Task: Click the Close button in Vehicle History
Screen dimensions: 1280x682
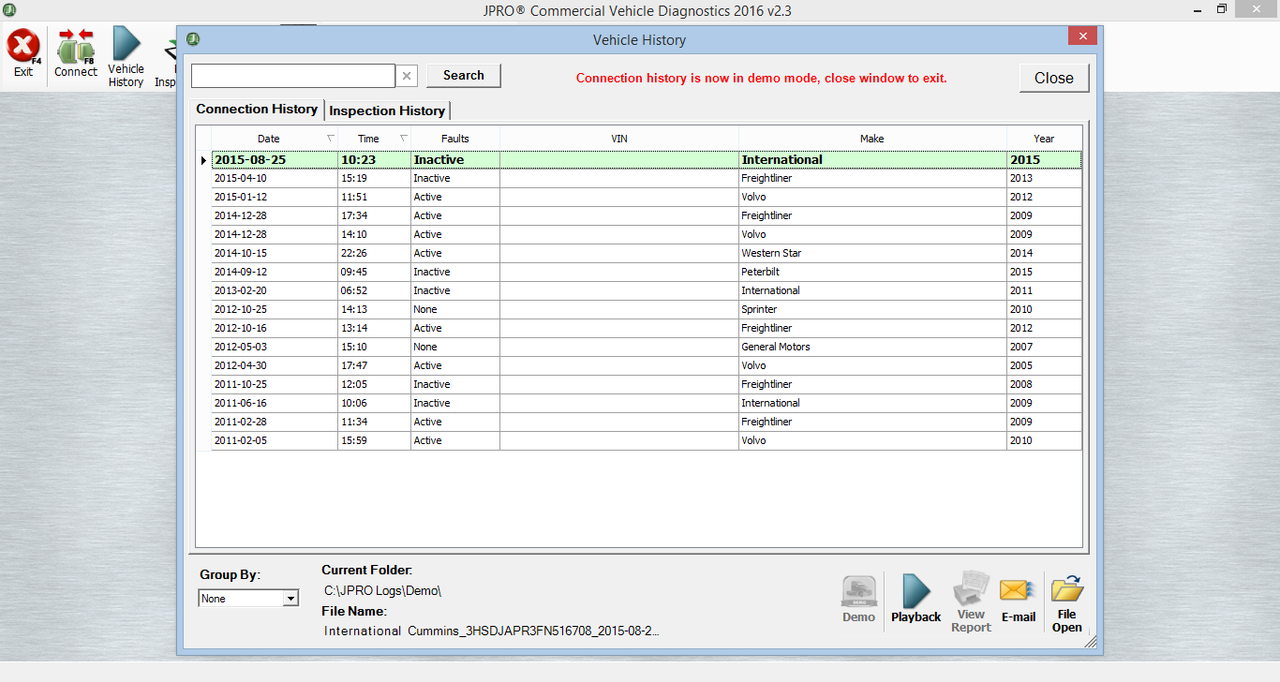Action: coord(1054,78)
